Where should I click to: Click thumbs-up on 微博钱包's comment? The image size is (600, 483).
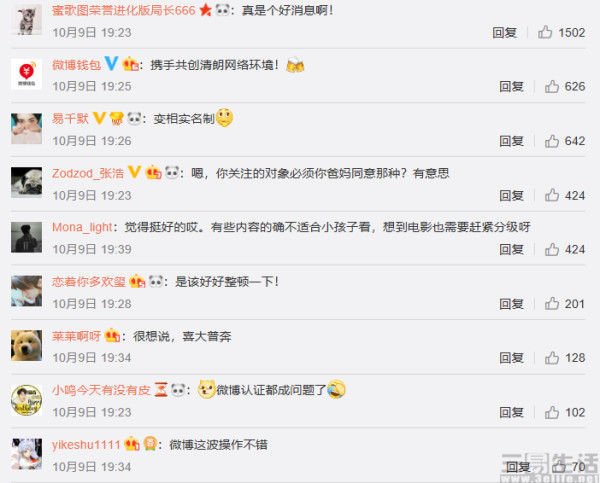pos(552,86)
